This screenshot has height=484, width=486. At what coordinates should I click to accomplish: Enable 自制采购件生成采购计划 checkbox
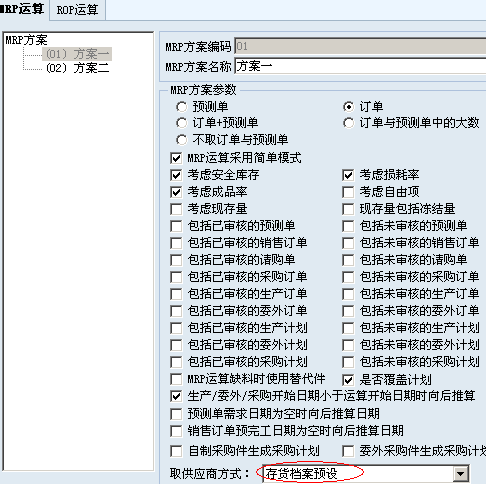[176, 451]
